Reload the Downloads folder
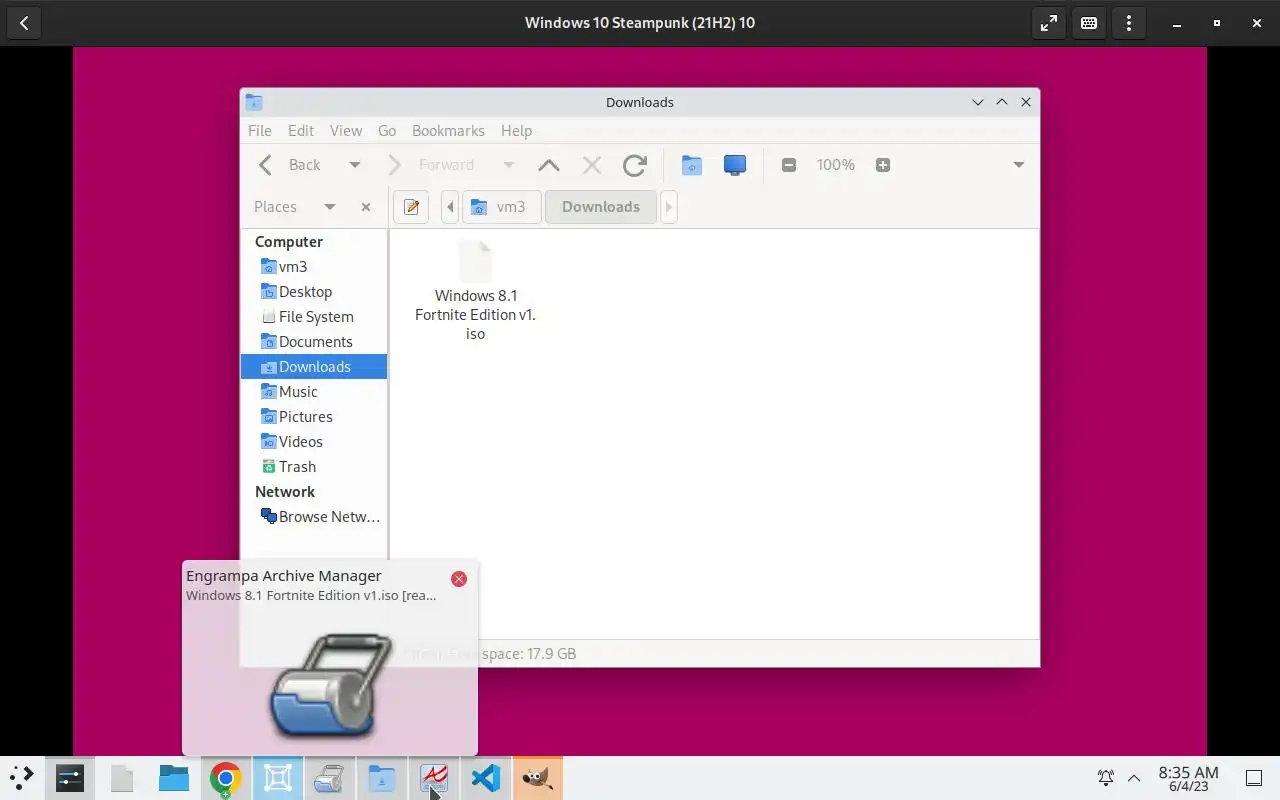 [x=635, y=165]
